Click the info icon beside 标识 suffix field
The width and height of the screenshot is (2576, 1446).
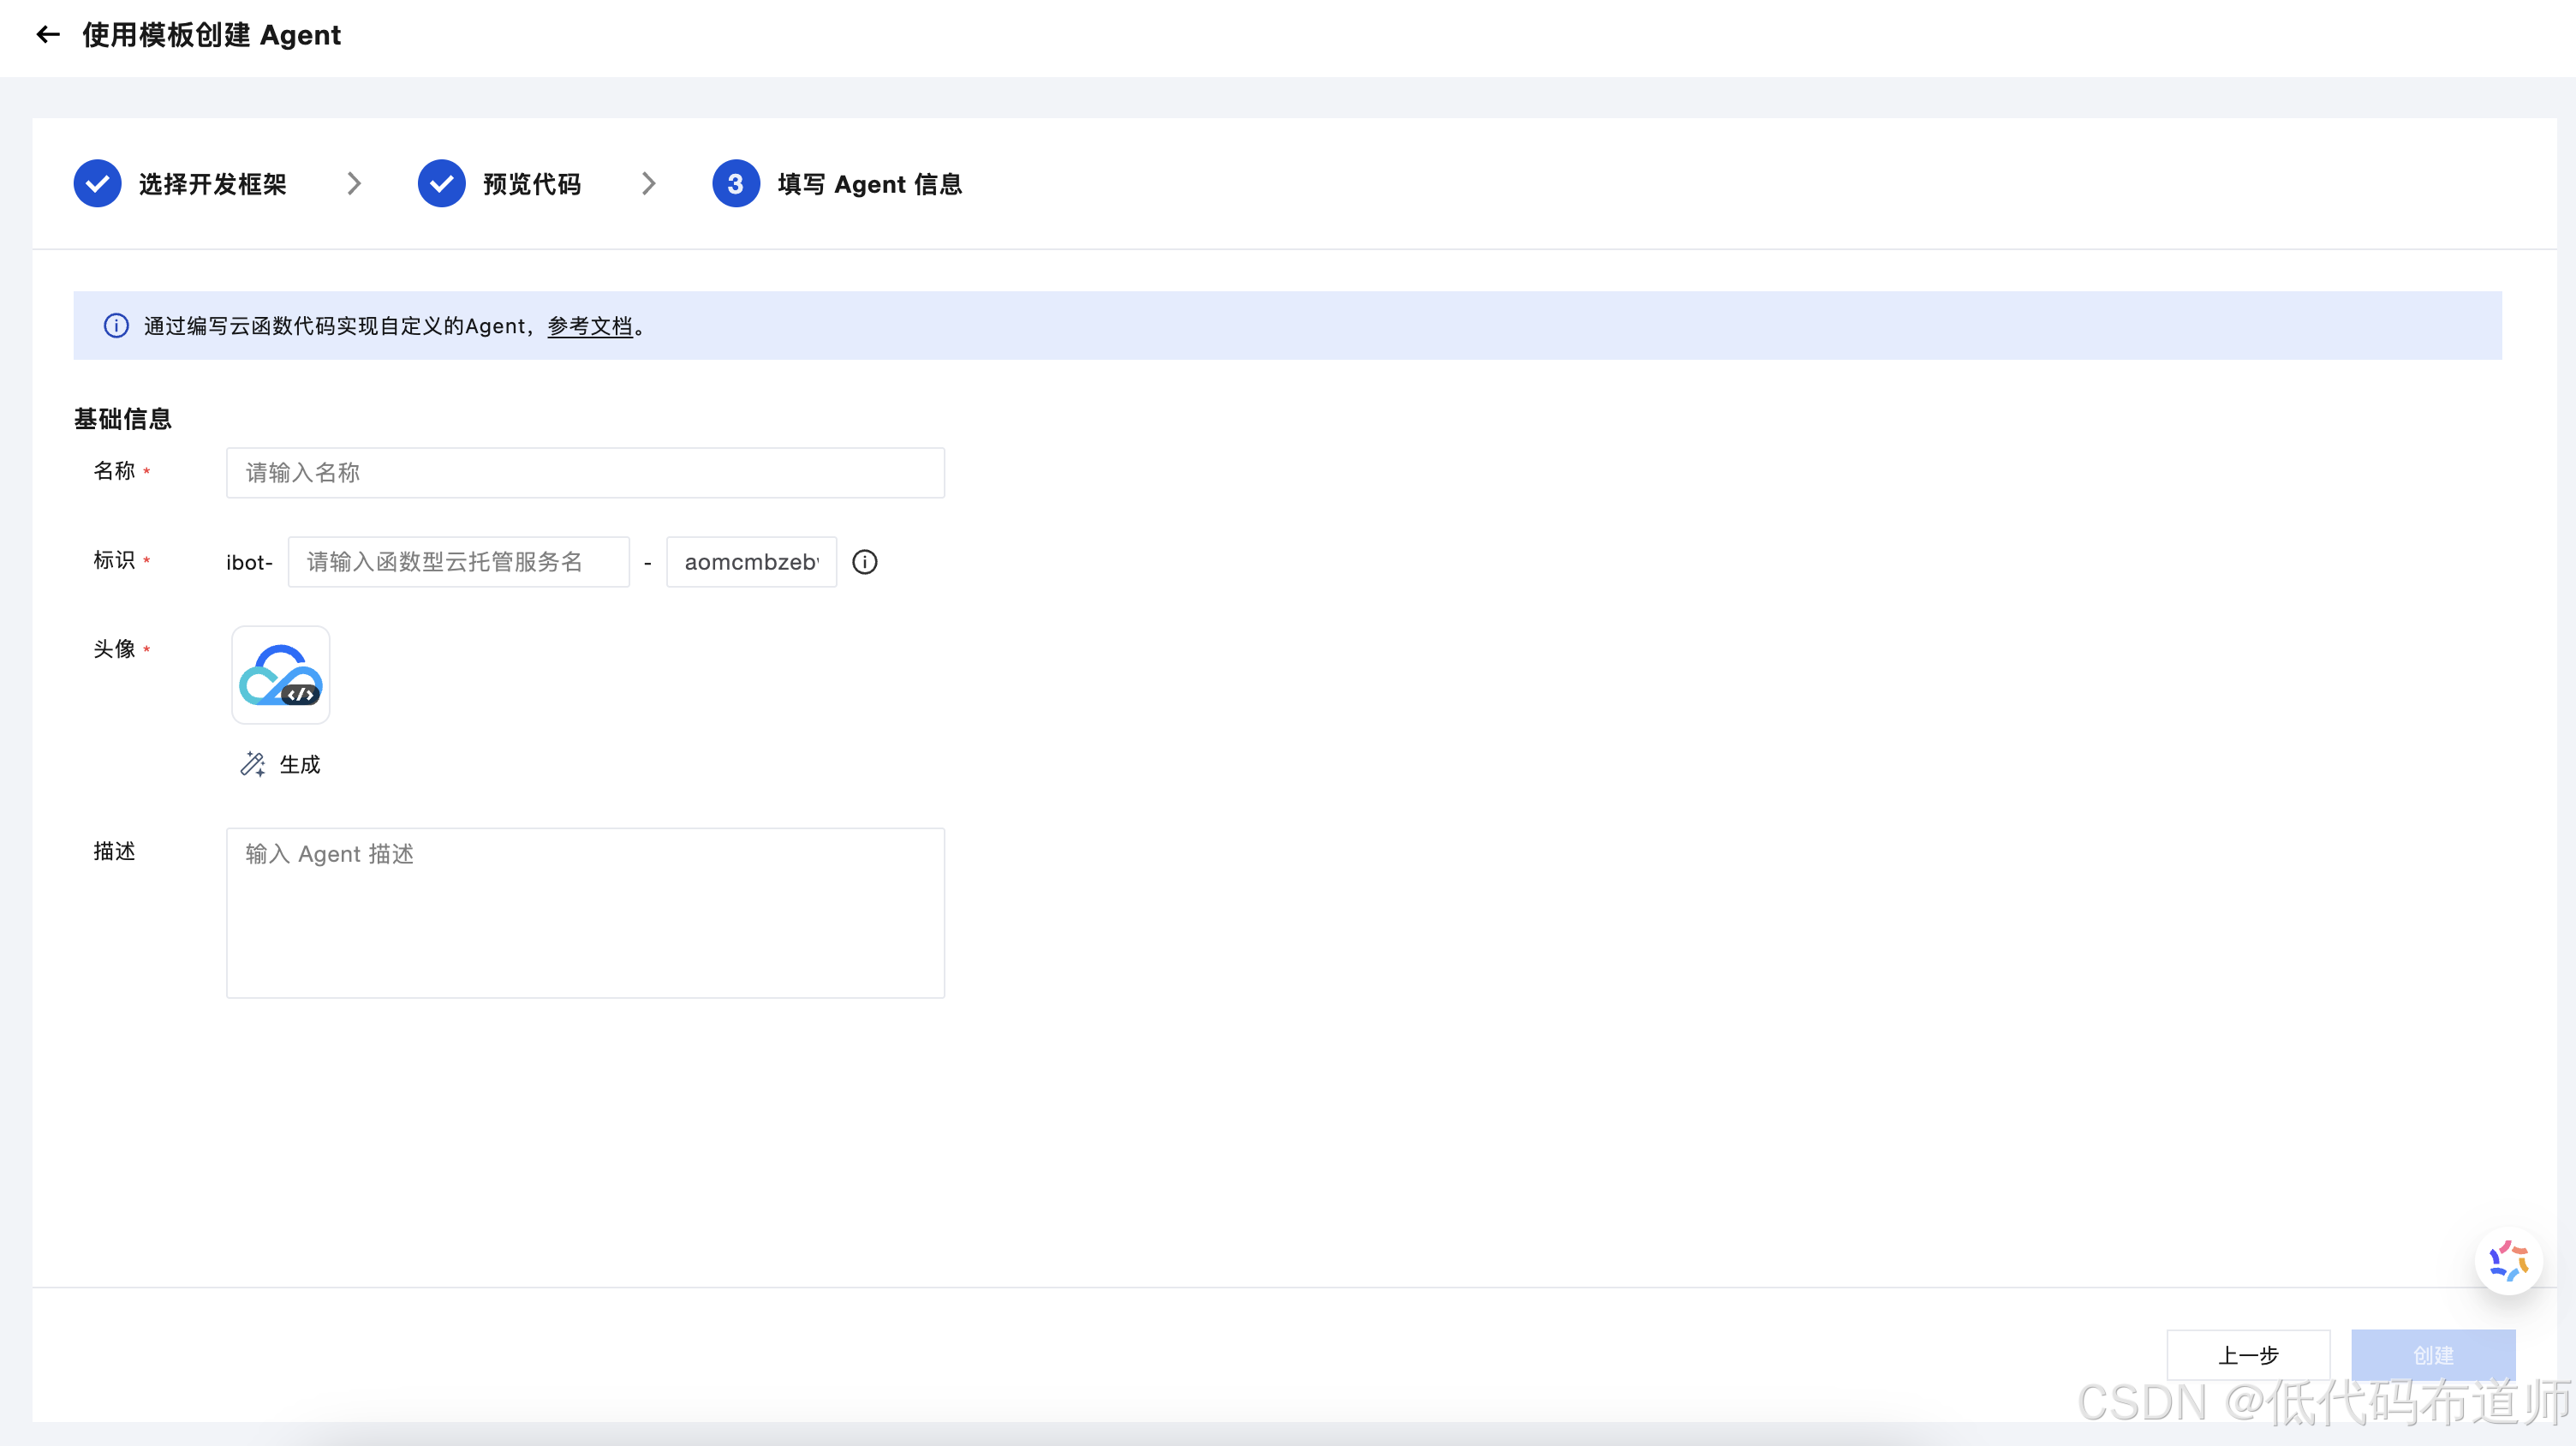coord(864,562)
